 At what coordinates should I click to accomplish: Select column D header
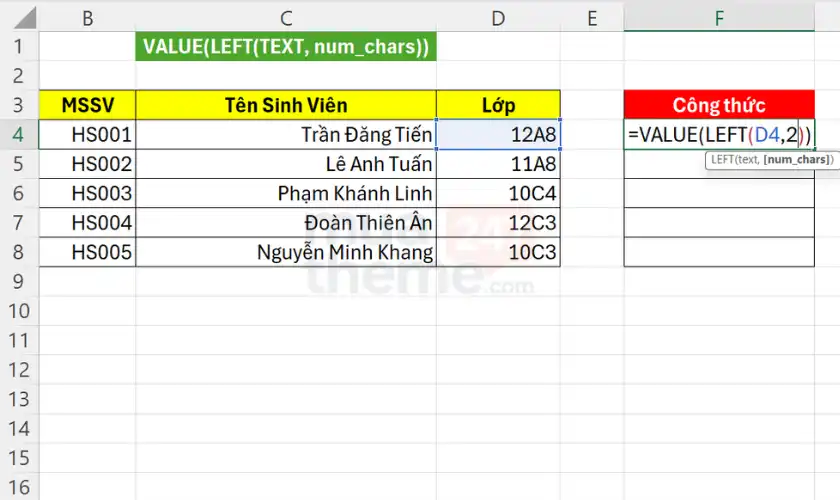tap(498, 18)
